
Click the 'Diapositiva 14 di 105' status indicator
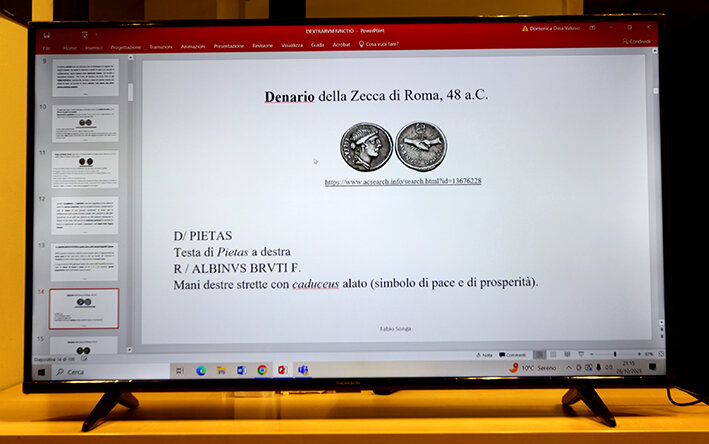click(x=54, y=359)
